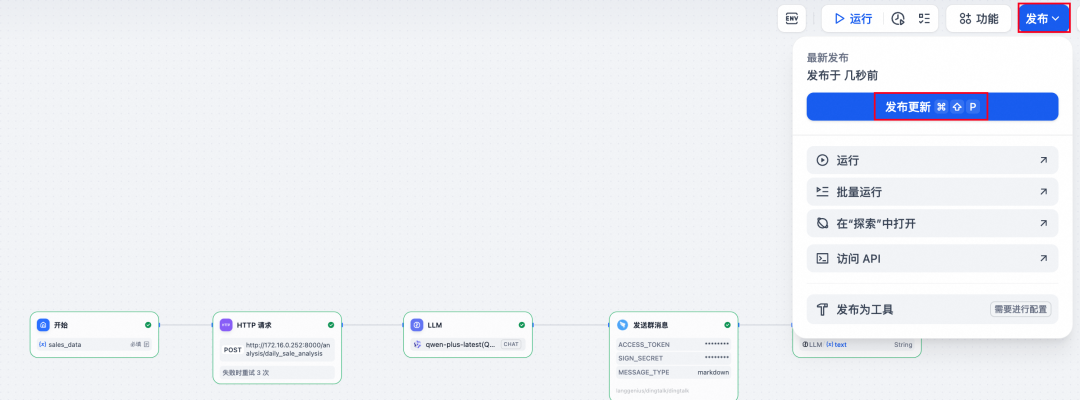Click the purple HTTP 请求 node icon
Viewport: 1080px width, 400px height.
pyautogui.click(x=226, y=324)
